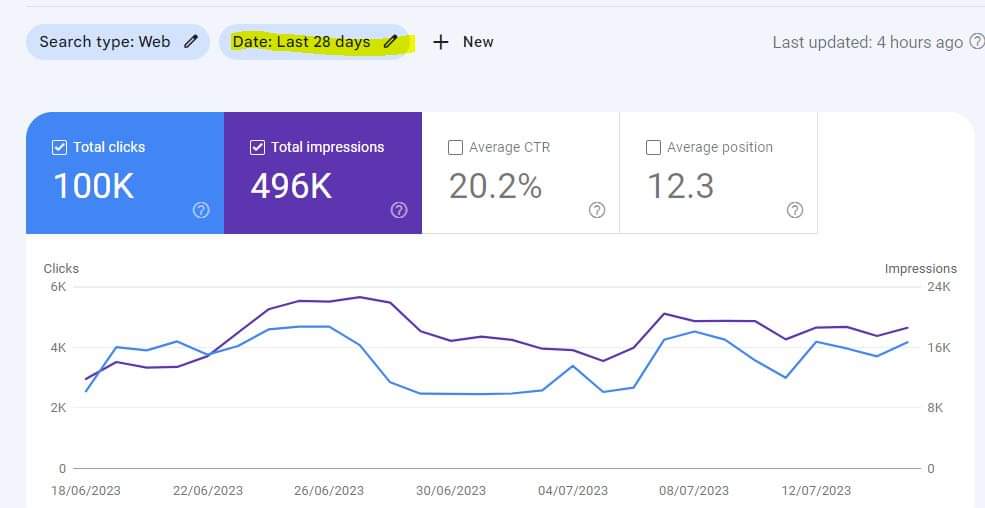Click the New filter button
The image size is (985, 508).
point(464,42)
